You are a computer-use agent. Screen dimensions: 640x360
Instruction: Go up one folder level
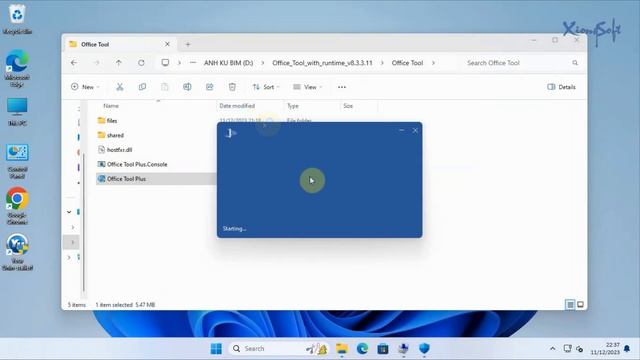118,63
